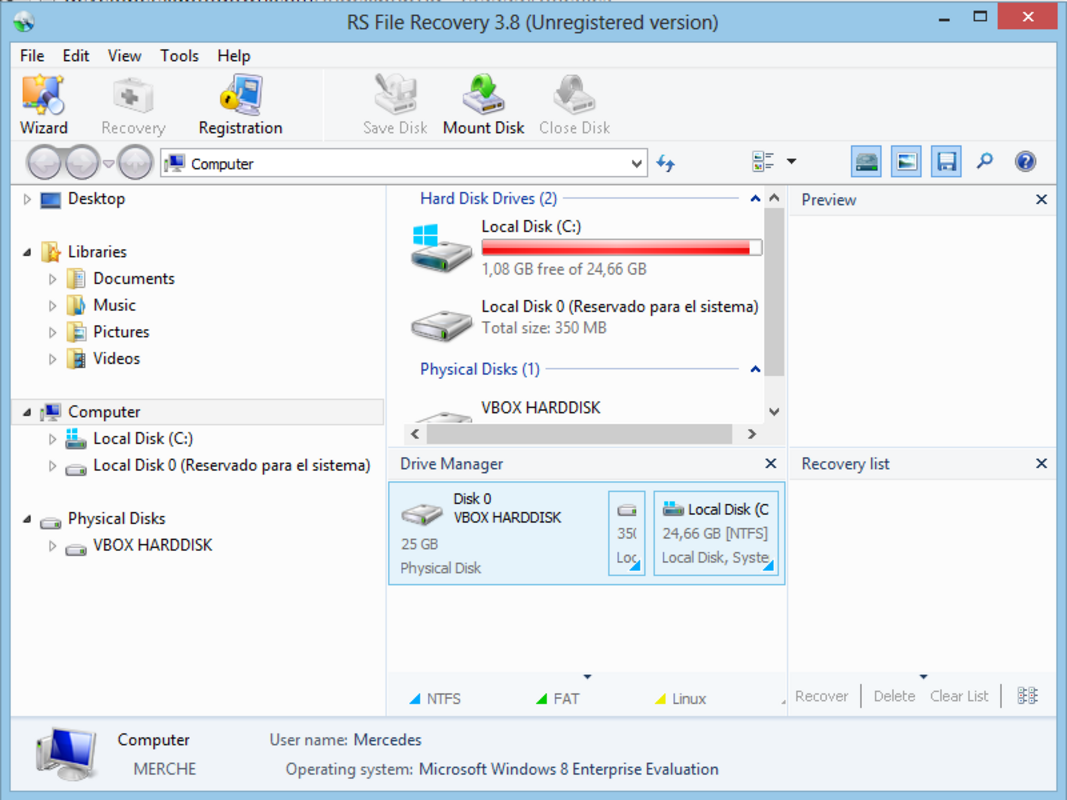The height and width of the screenshot is (800, 1067).
Task: Toggle the Drive Manager panel button
Action: [x=866, y=162]
